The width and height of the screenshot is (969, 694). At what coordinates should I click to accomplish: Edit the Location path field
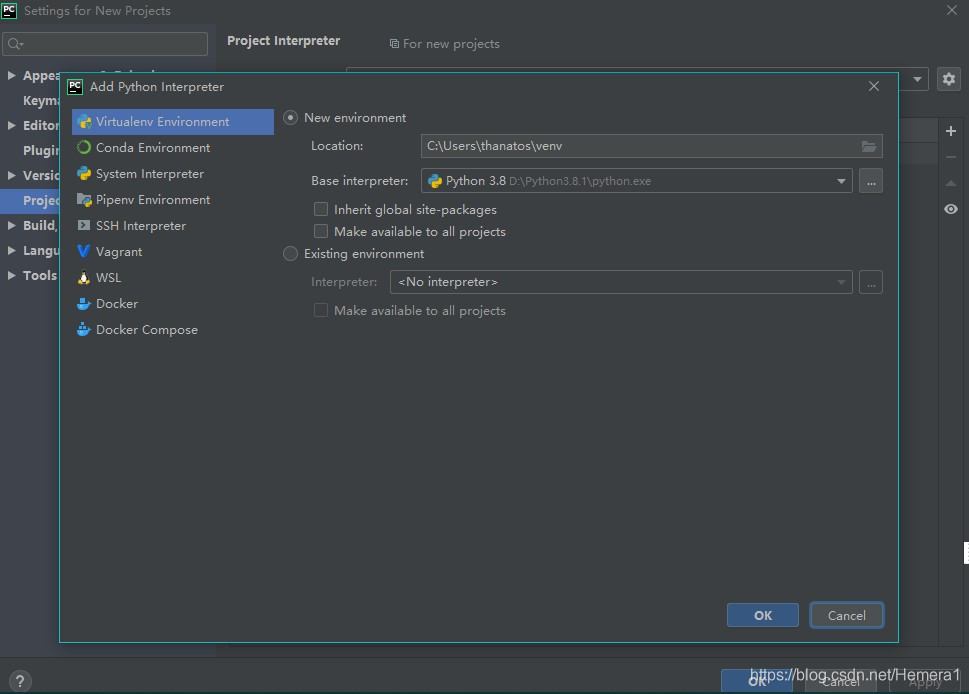point(651,146)
